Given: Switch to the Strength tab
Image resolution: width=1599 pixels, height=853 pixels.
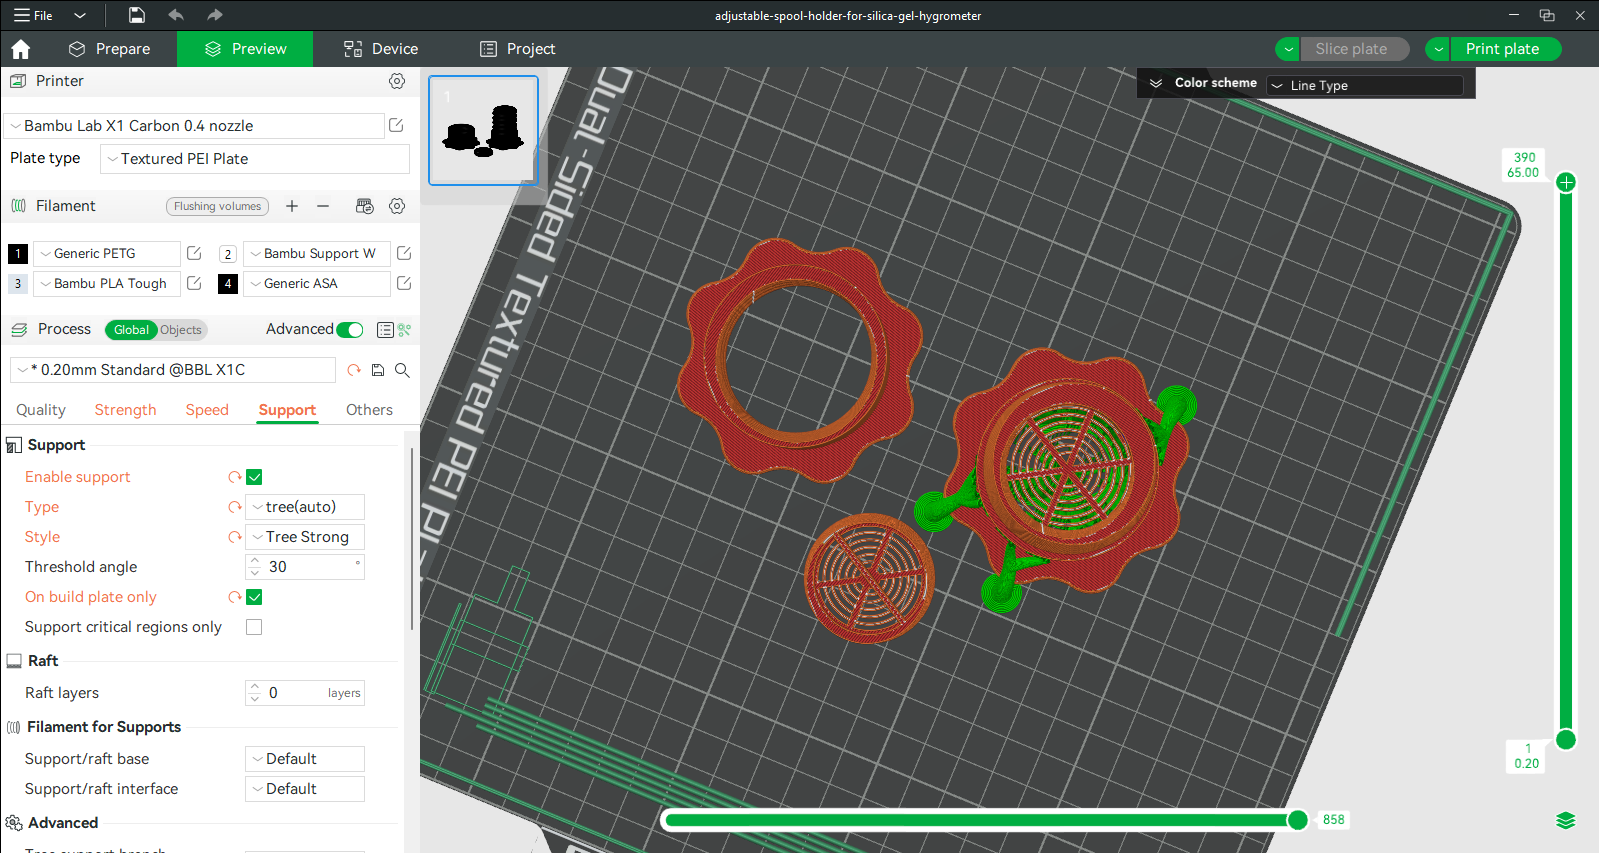Looking at the screenshot, I should (x=125, y=410).
